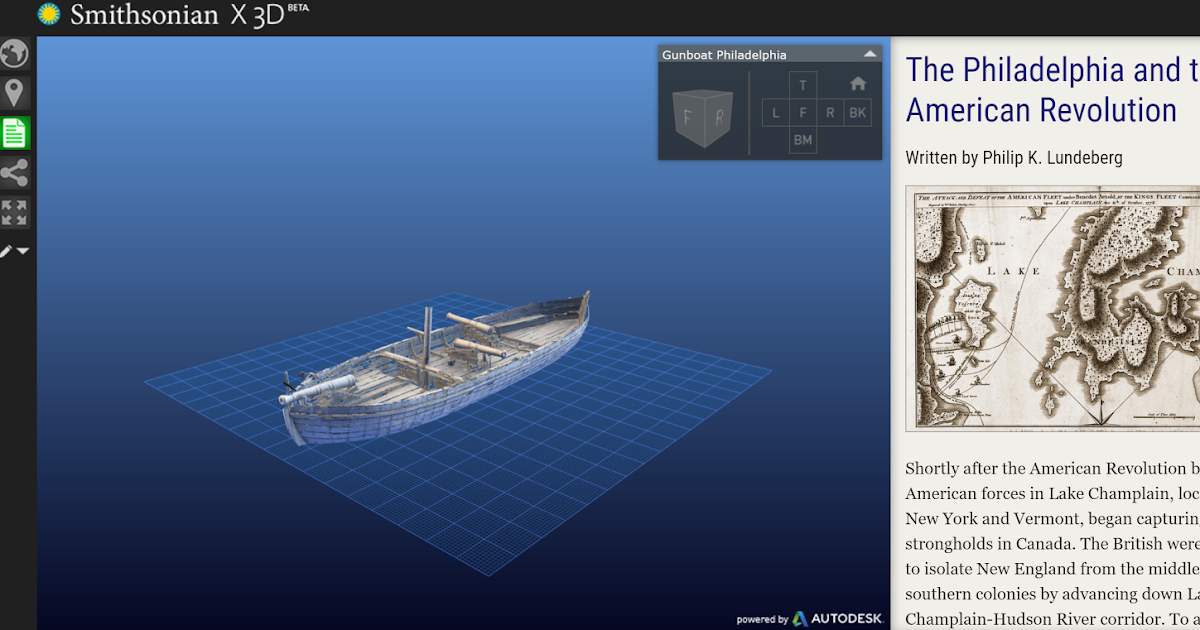Viewport: 1200px width, 630px height.
Task: Click the Lake Champlain map image
Action: (x=1052, y=308)
